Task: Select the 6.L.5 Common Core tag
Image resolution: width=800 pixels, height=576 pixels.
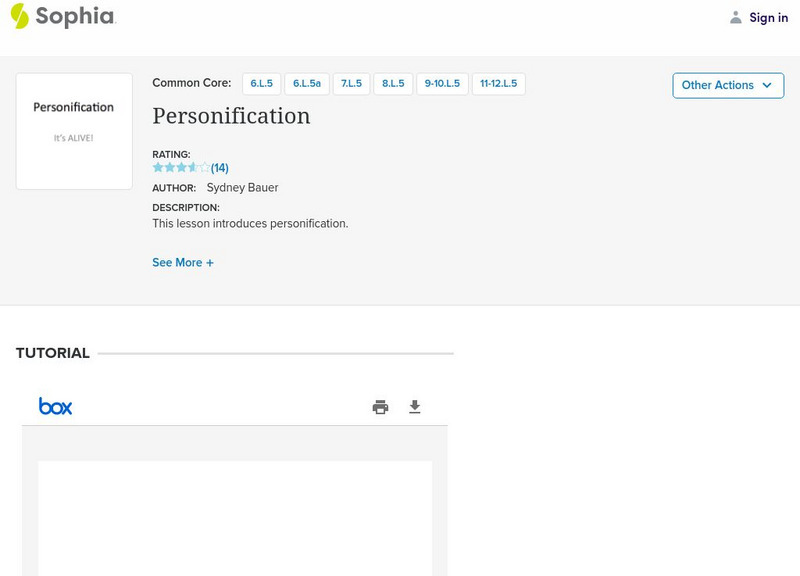Action: click(x=262, y=84)
